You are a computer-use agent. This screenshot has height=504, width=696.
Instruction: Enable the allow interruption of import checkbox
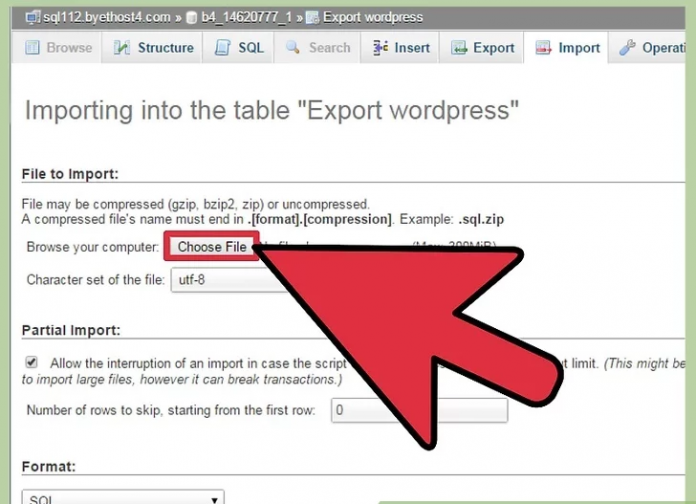click(x=32, y=362)
